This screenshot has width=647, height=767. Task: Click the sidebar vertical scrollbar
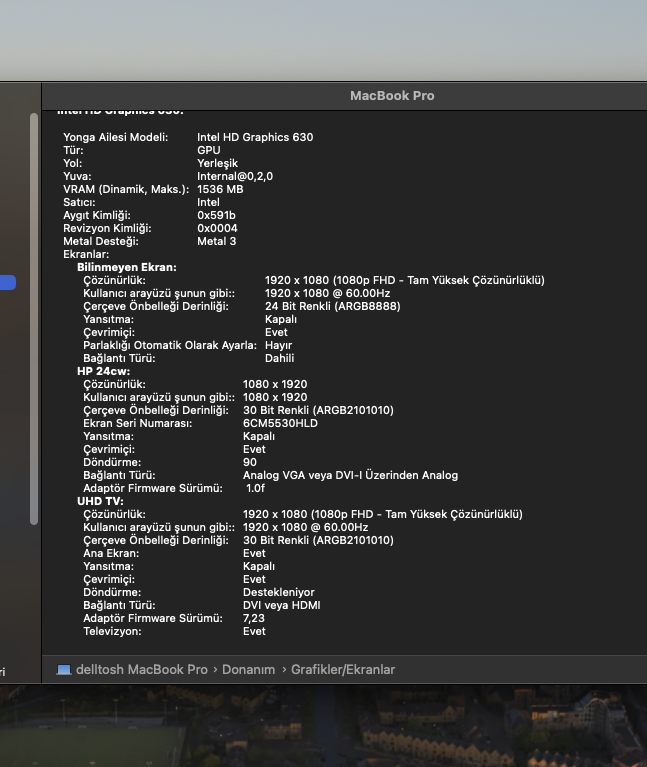(34, 320)
